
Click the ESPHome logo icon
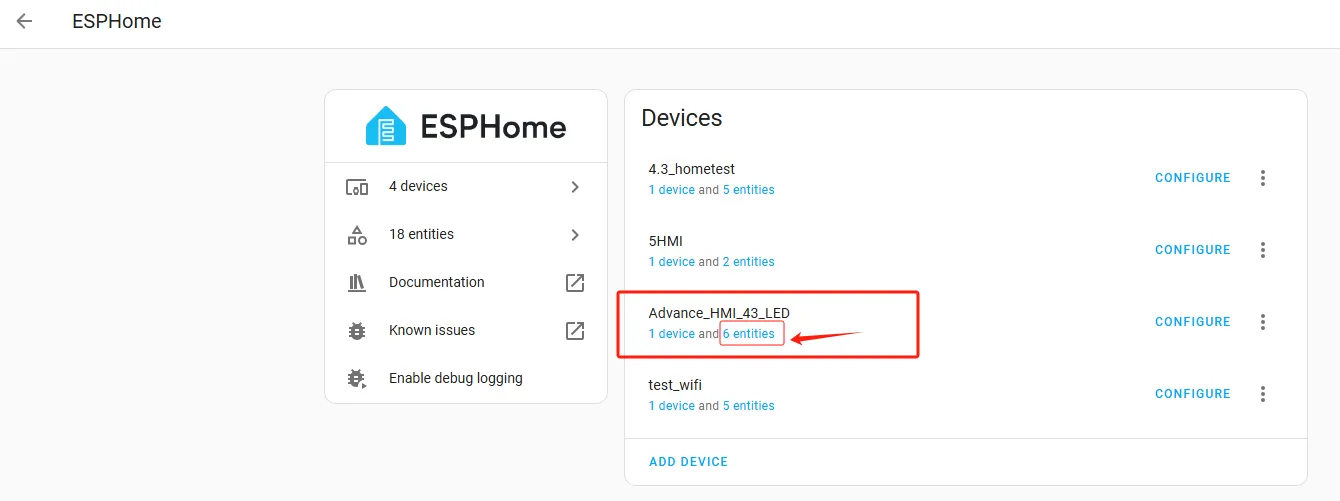pos(385,127)
